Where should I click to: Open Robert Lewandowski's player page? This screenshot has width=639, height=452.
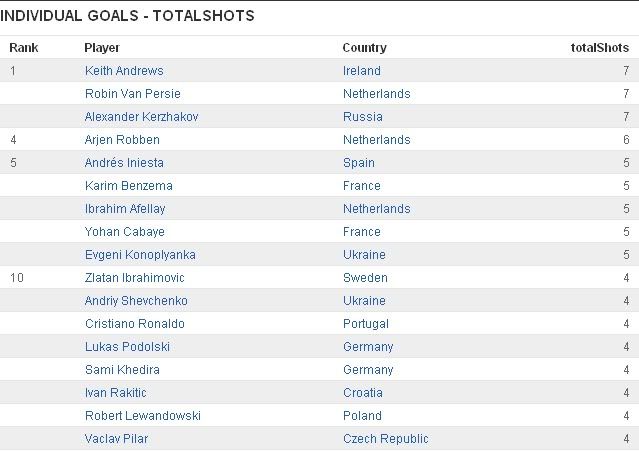(x=140, y=416)
